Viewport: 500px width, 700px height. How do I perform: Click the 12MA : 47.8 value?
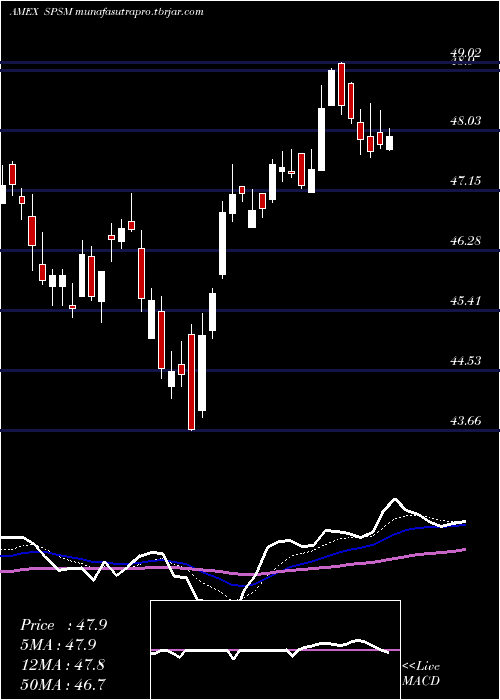[x=62, y=664]
